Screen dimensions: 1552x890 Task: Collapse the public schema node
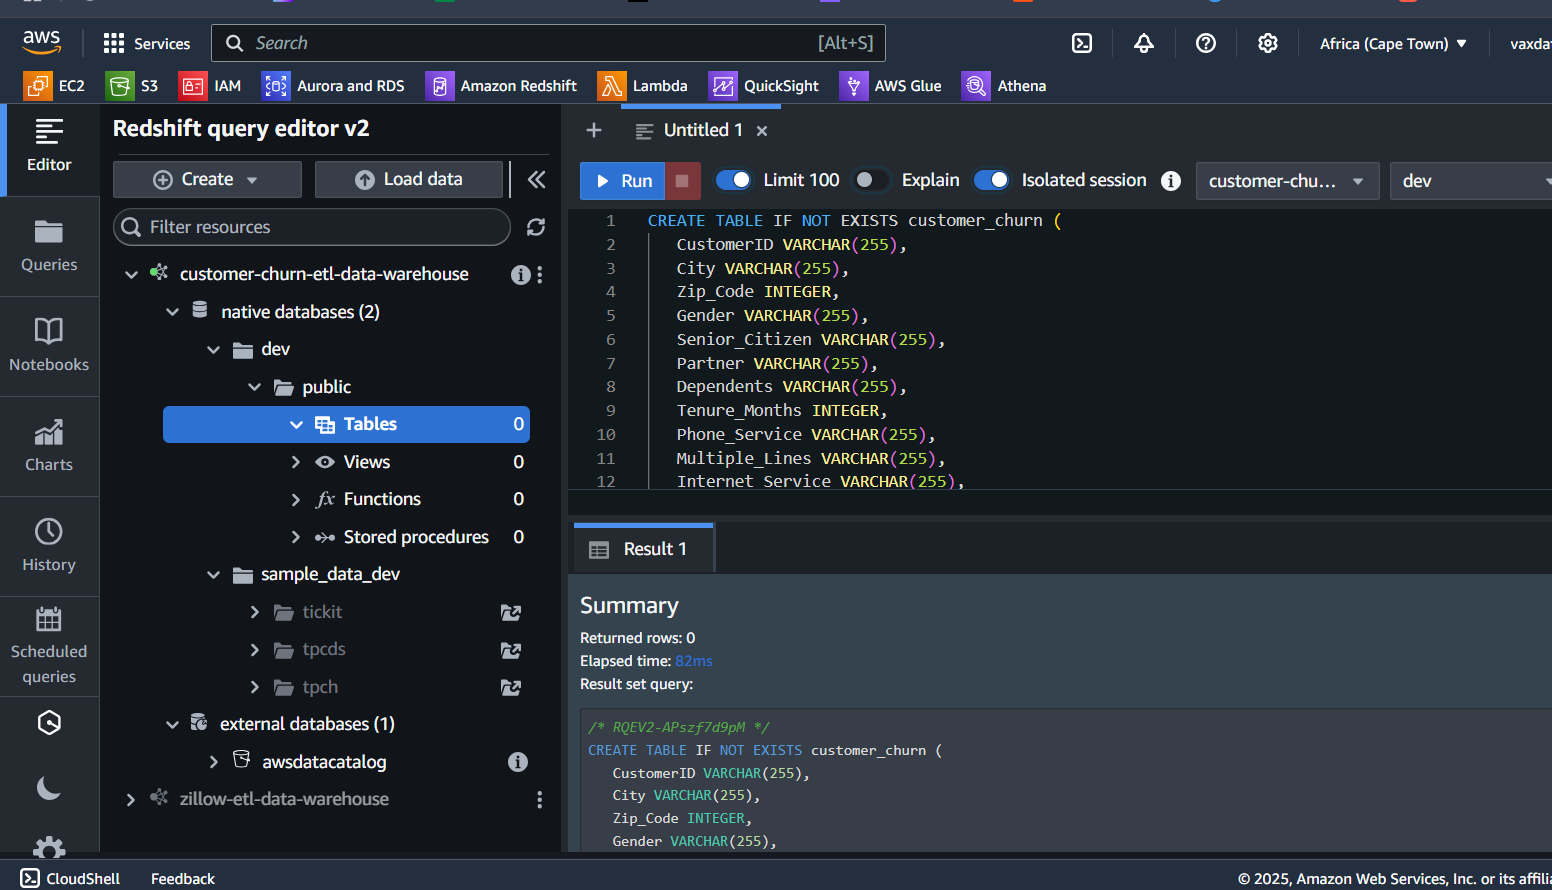pyautogui.click(x=254, y=387)
